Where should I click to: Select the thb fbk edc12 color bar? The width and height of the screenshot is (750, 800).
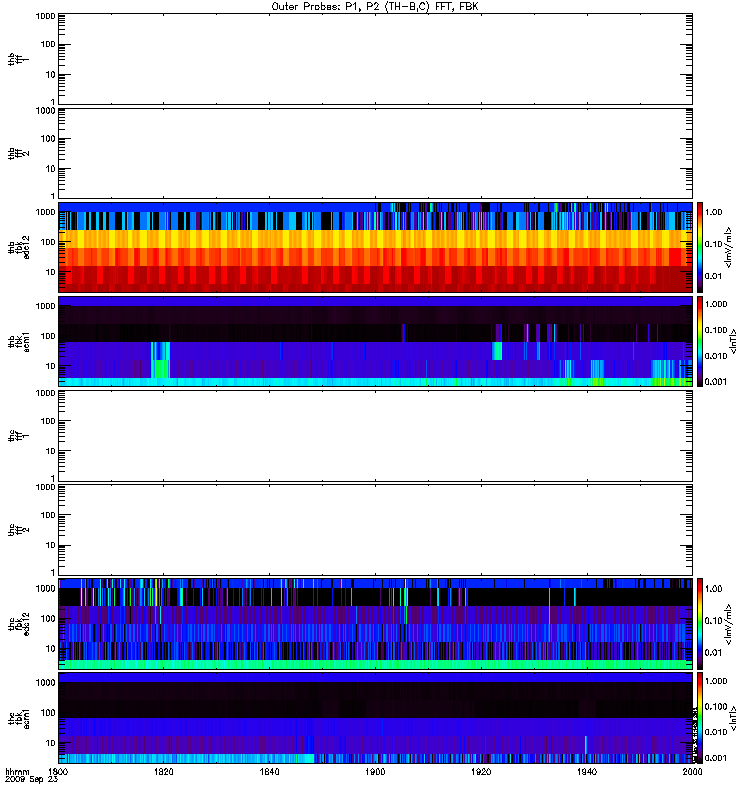[x=700, y=247]
